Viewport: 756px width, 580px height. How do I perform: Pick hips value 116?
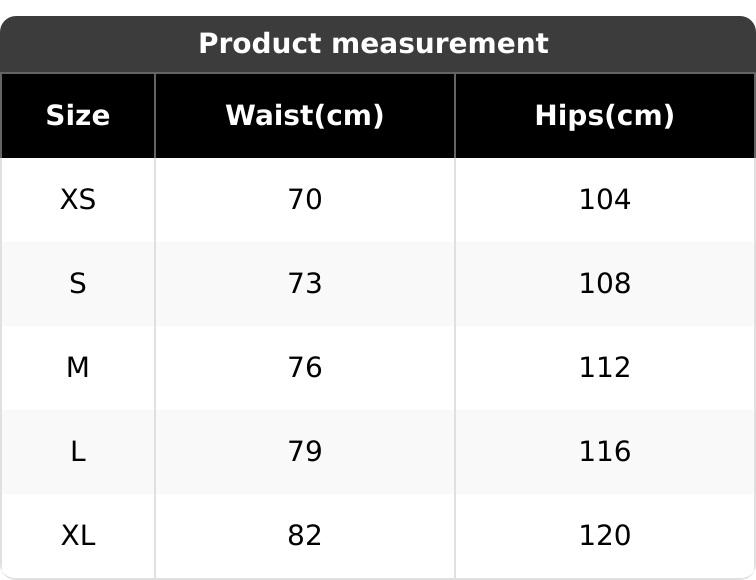[605, 452]
